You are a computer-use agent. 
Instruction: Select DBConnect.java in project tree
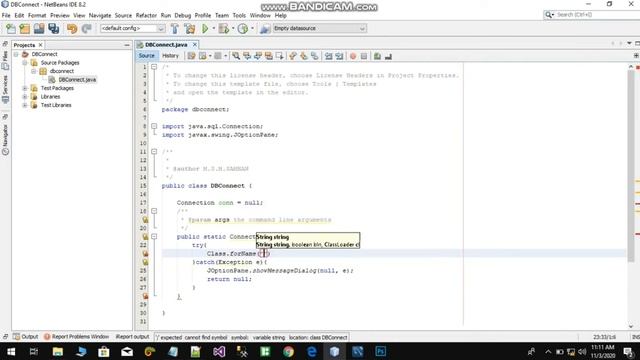tap(77, 80)
